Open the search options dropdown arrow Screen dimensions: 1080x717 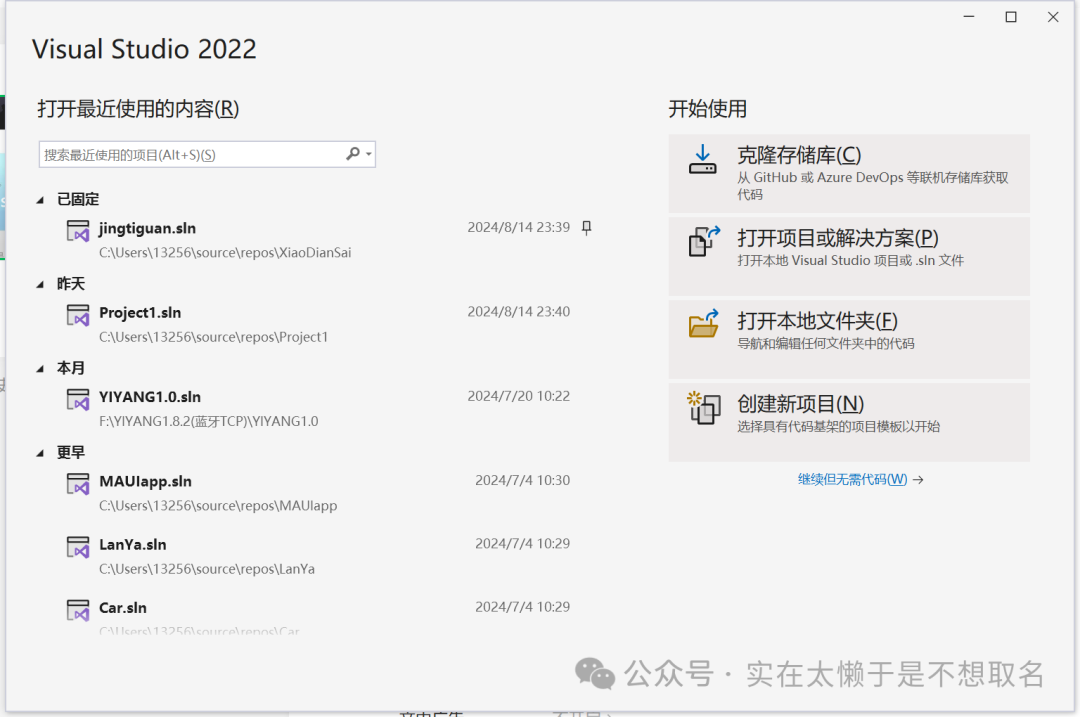point(368,154)
